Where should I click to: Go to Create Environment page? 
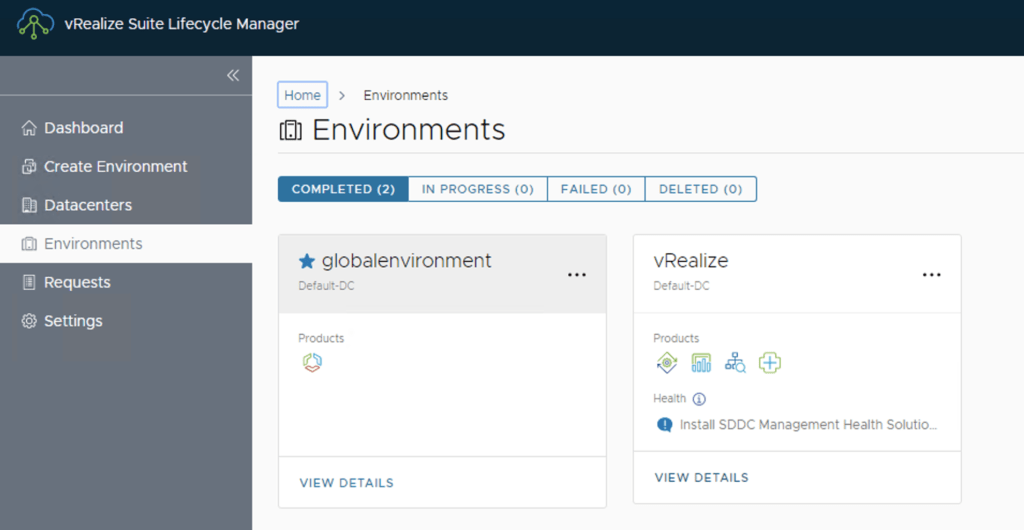tap(115, 167)
